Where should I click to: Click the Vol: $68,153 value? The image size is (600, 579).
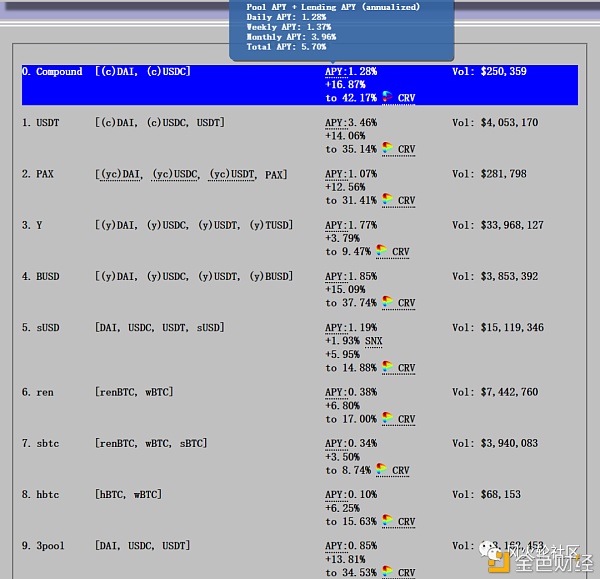click(486, 495)
